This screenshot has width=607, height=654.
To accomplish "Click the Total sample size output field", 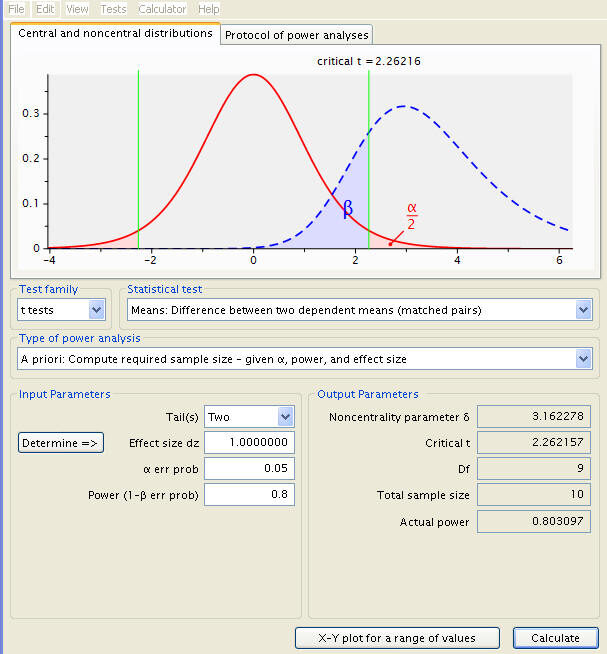I will pyautogui.click(x=534, y=495).
